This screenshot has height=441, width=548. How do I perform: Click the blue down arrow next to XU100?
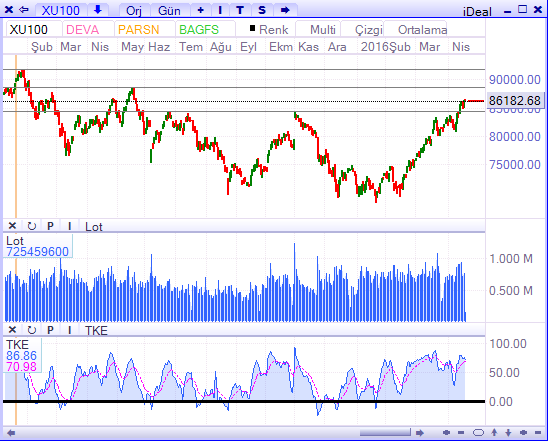pyautogui.click(x=98, y=10)
